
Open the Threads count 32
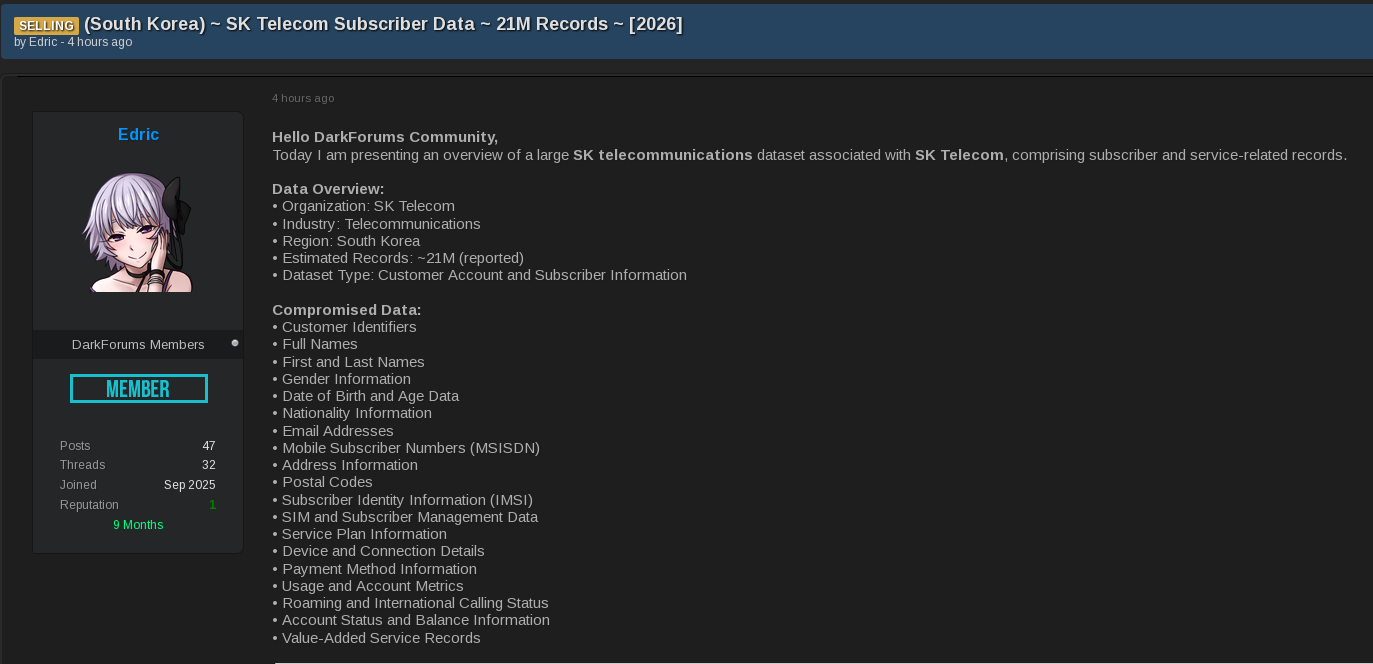click(x=209, y=465)
